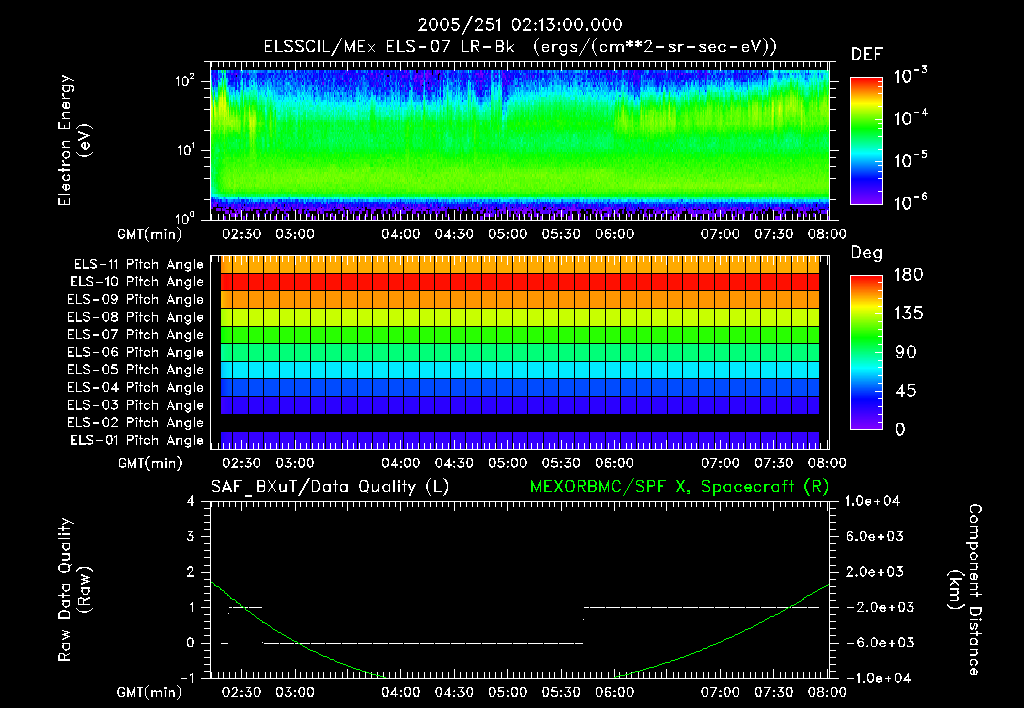Click the Deg pitch angle color bar
The width and height of the screenshot is (1024, 708).
coord(866,352)
